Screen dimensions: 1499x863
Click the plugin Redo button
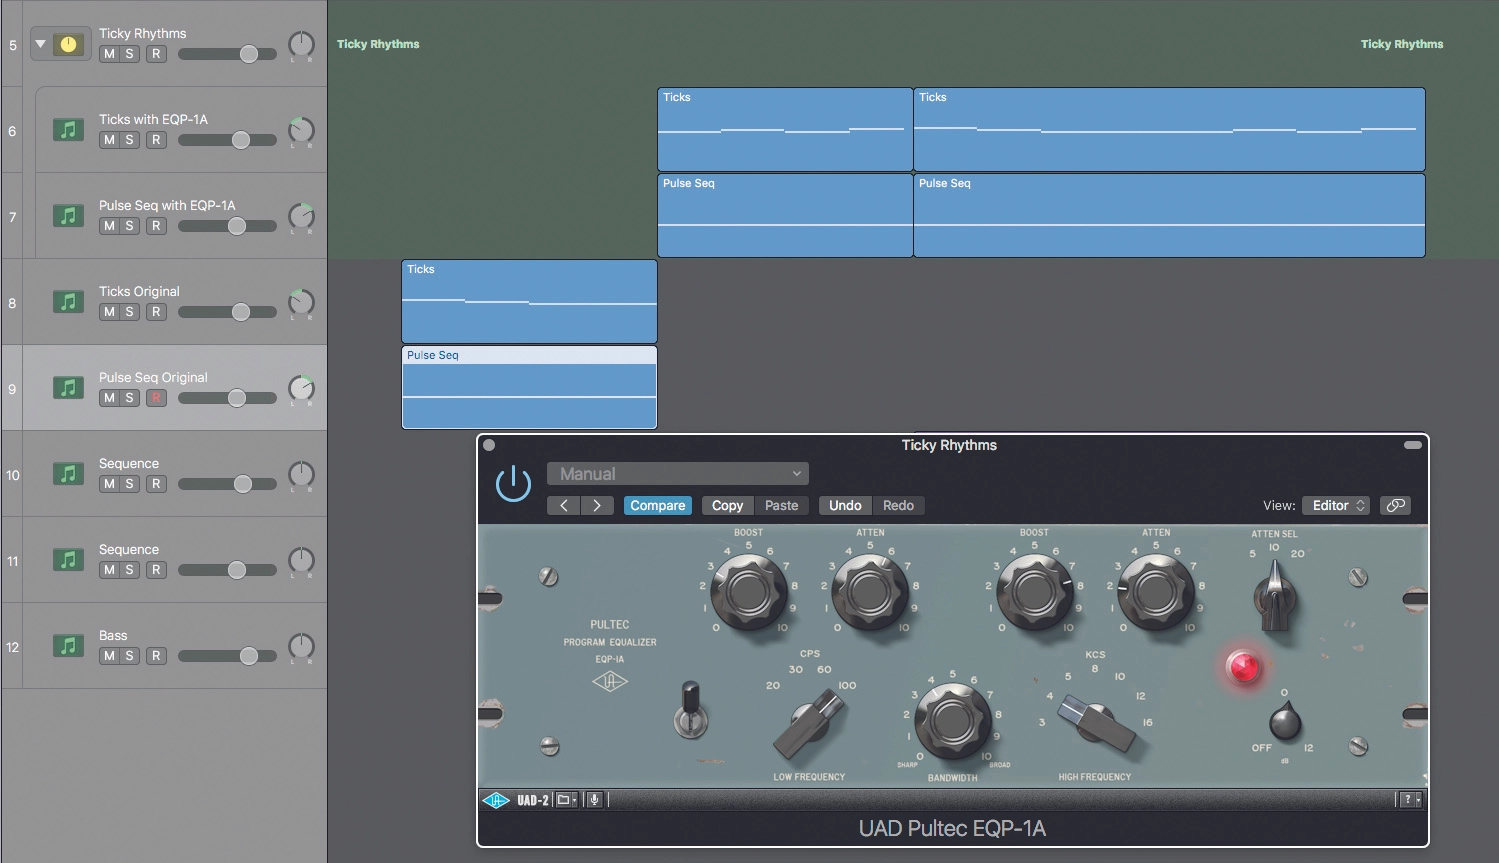click(x=898, y=505)
